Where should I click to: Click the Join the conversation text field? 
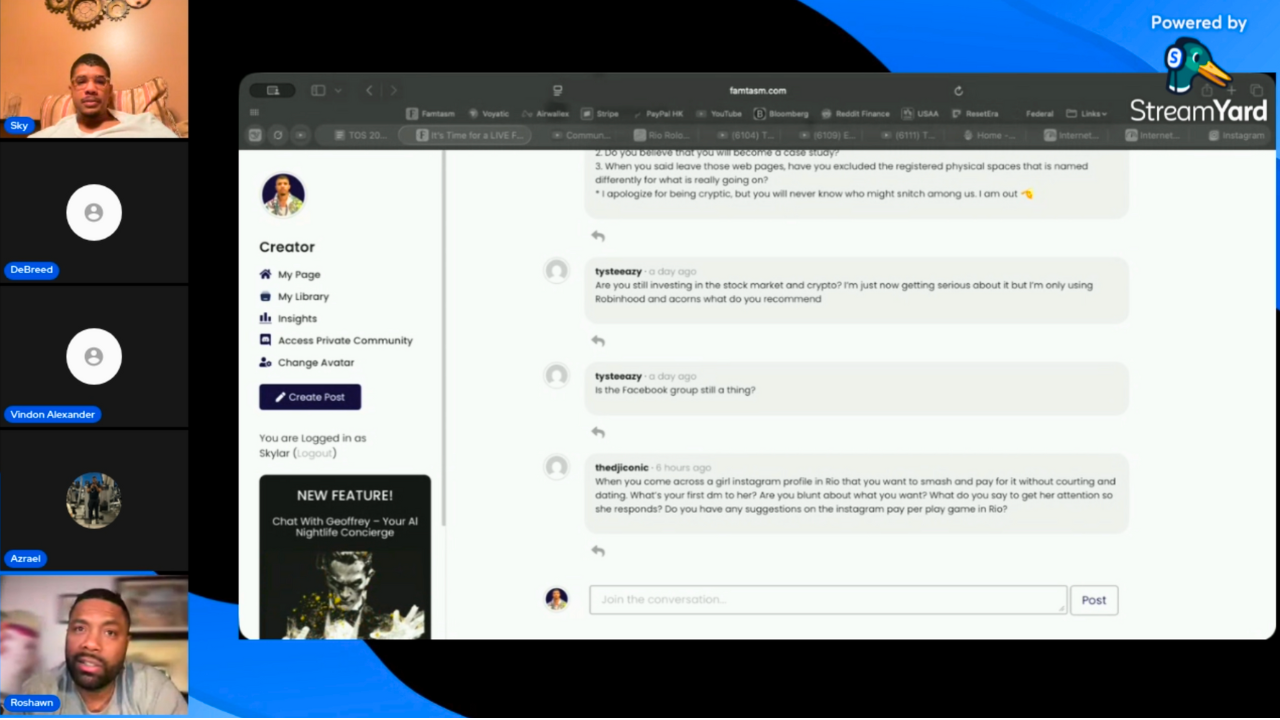tap(827, 600)
